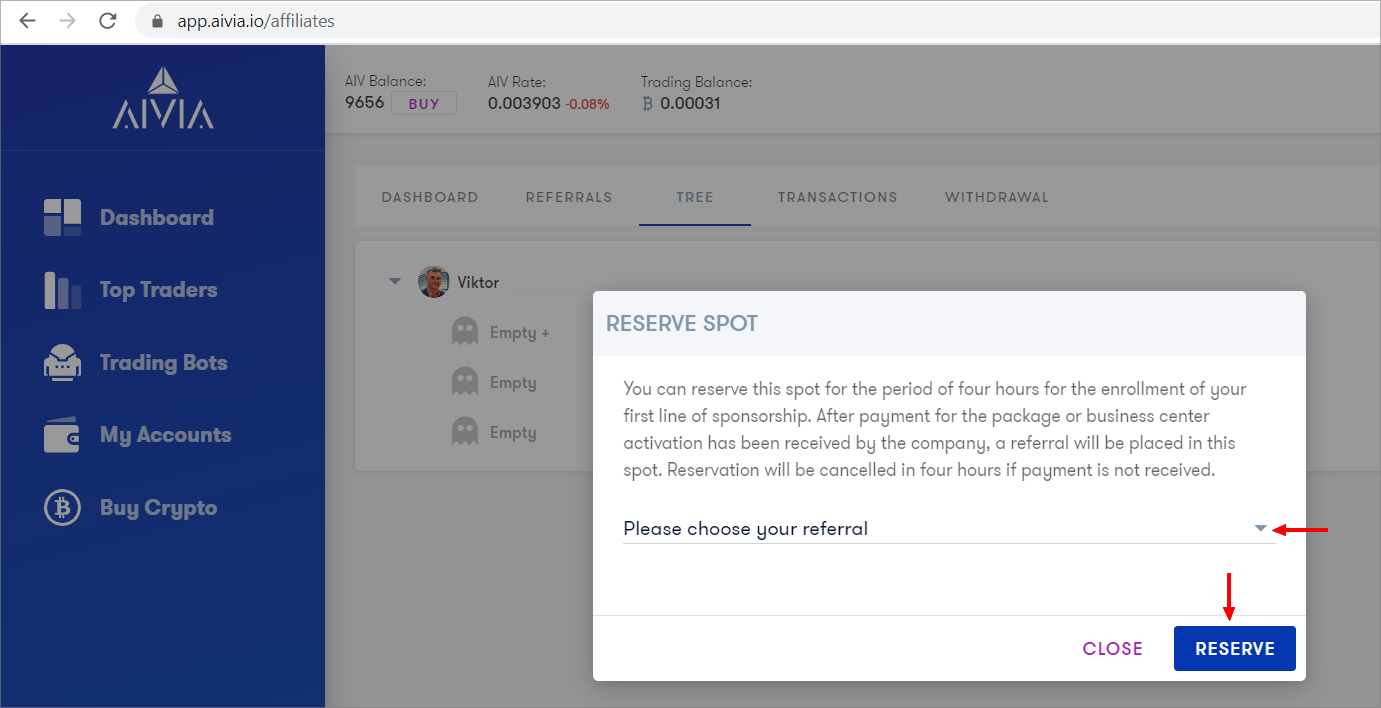
Task: Click the ghost icon of the second Empty spot
Action: [x=465, y=382]
